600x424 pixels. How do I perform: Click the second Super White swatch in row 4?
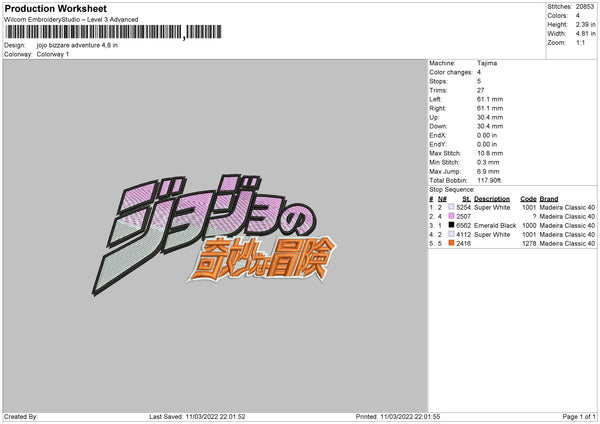click(452, 234)
